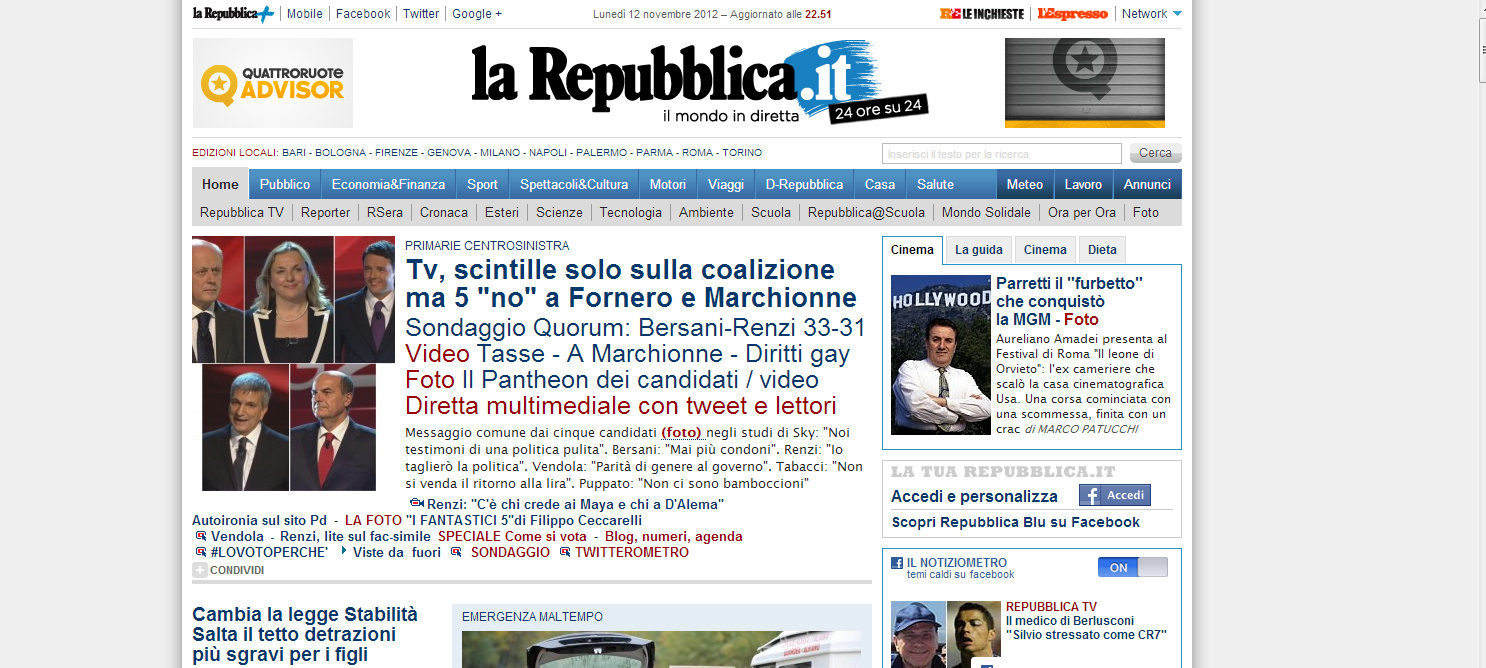Open the Mobile link in top bar

305,14
